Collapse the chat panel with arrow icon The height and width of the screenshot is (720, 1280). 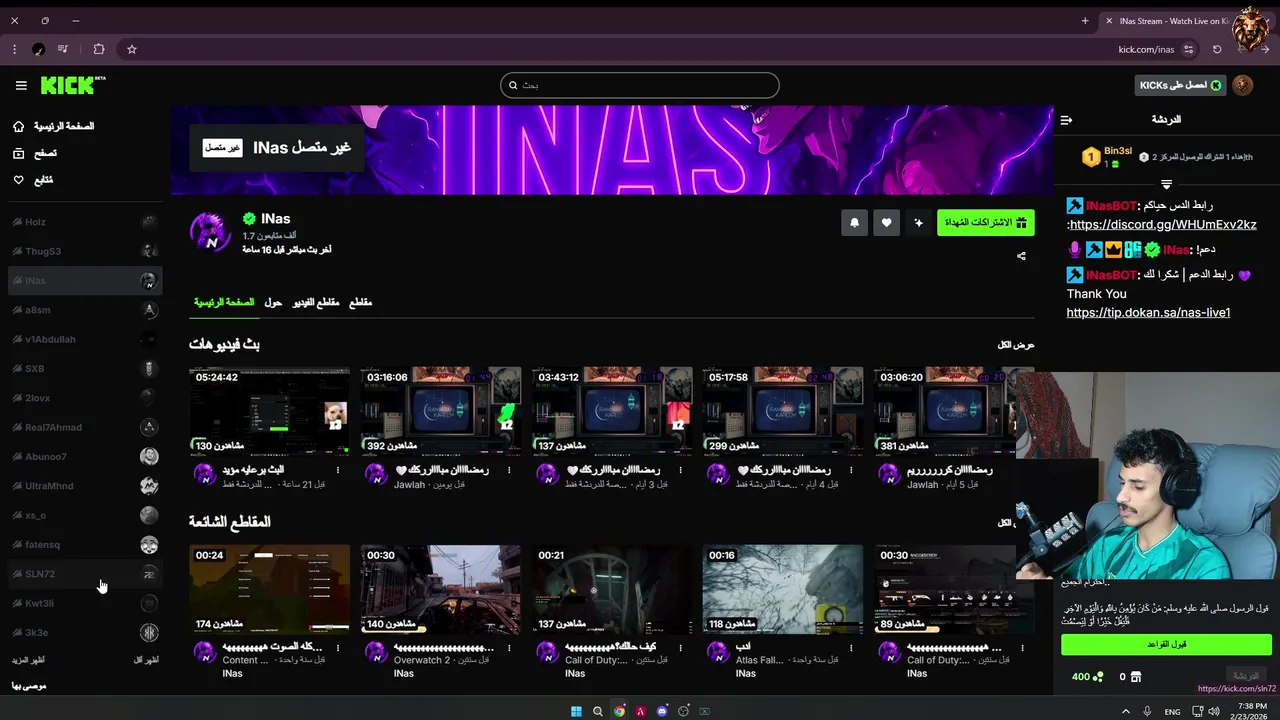point(1066,120)
